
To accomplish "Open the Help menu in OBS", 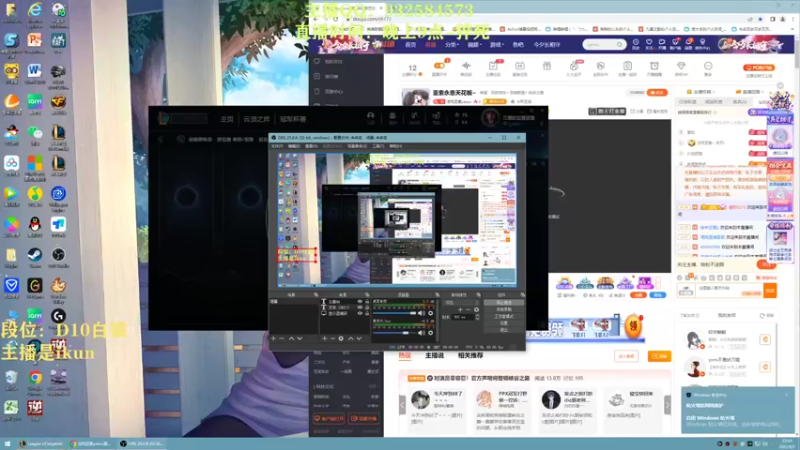I will [x=395, y=146].
